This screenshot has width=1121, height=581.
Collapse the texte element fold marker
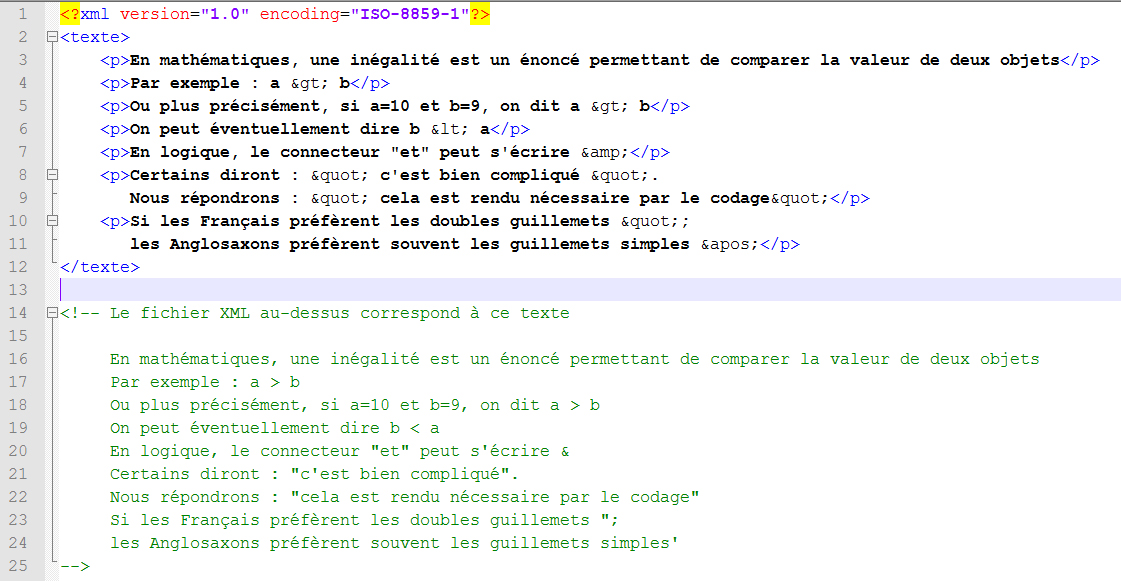[x=52, y=37]
